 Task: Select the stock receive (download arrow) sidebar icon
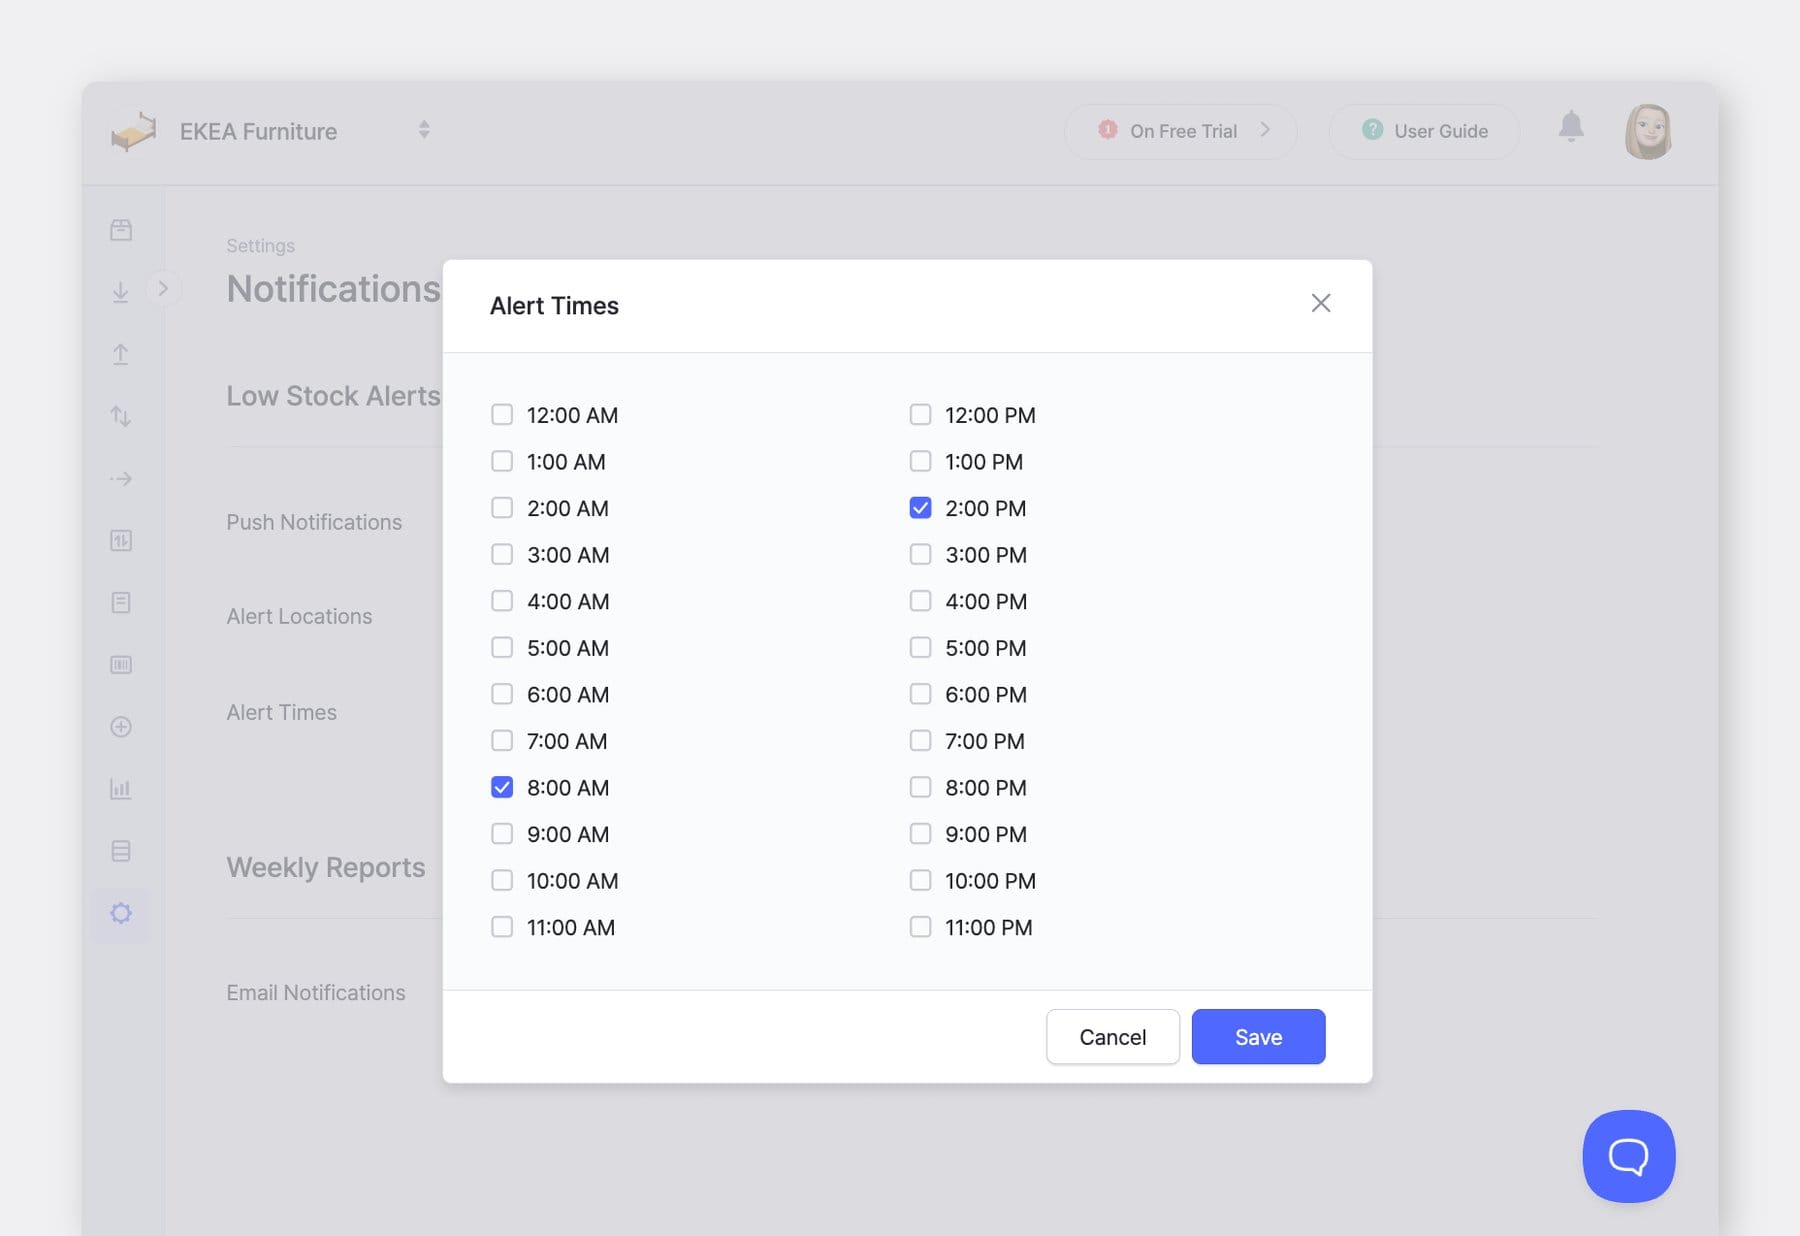121,292
